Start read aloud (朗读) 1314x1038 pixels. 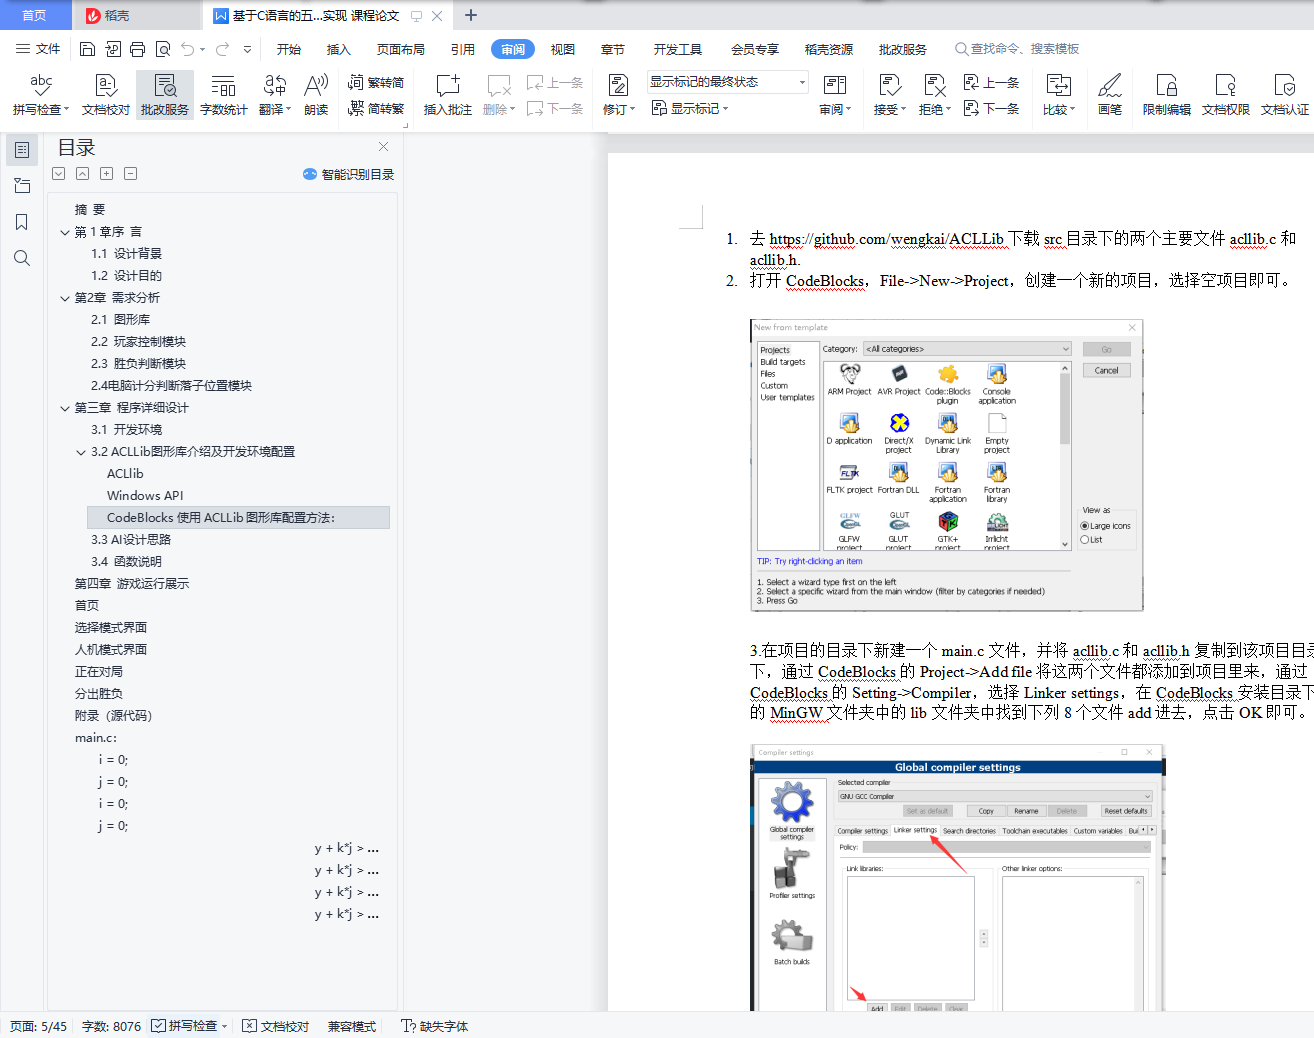(x=316, y=95)
